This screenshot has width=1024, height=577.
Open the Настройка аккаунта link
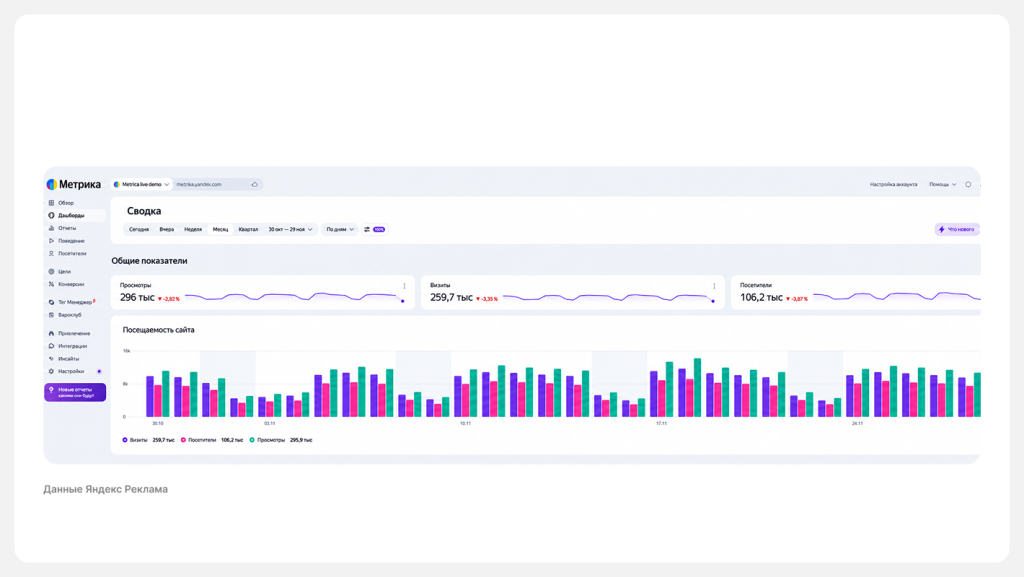tap(893, 185)
